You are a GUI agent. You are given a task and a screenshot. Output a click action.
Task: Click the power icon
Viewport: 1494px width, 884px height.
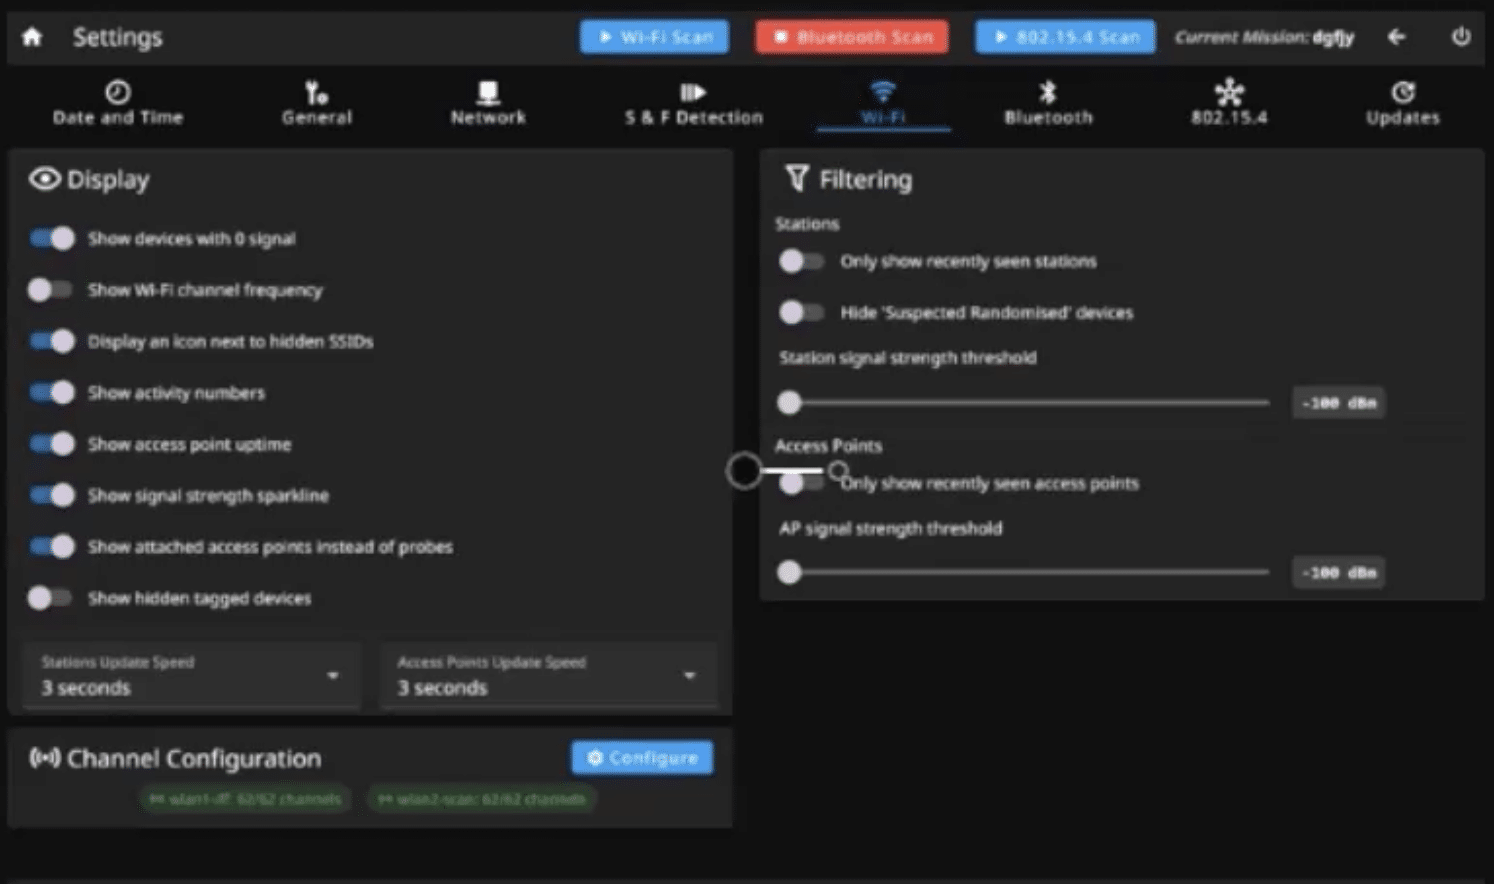(1461, 37)
